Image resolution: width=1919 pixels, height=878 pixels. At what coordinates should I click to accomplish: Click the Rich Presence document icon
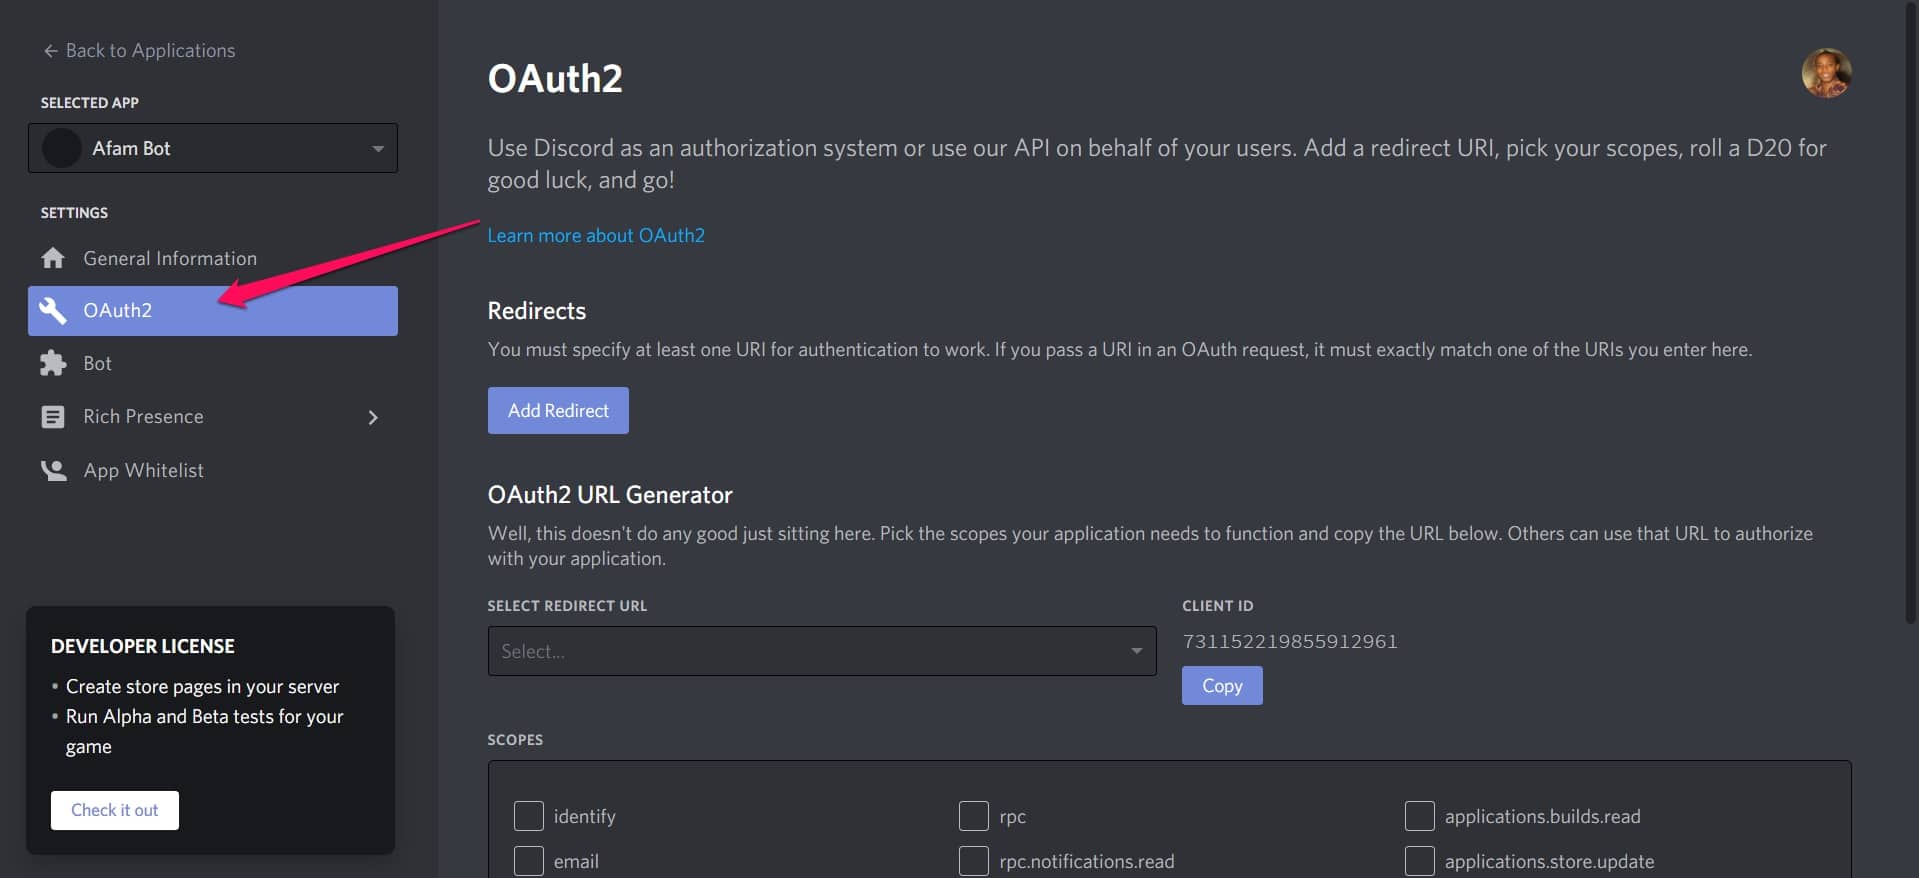coord(53,417)
